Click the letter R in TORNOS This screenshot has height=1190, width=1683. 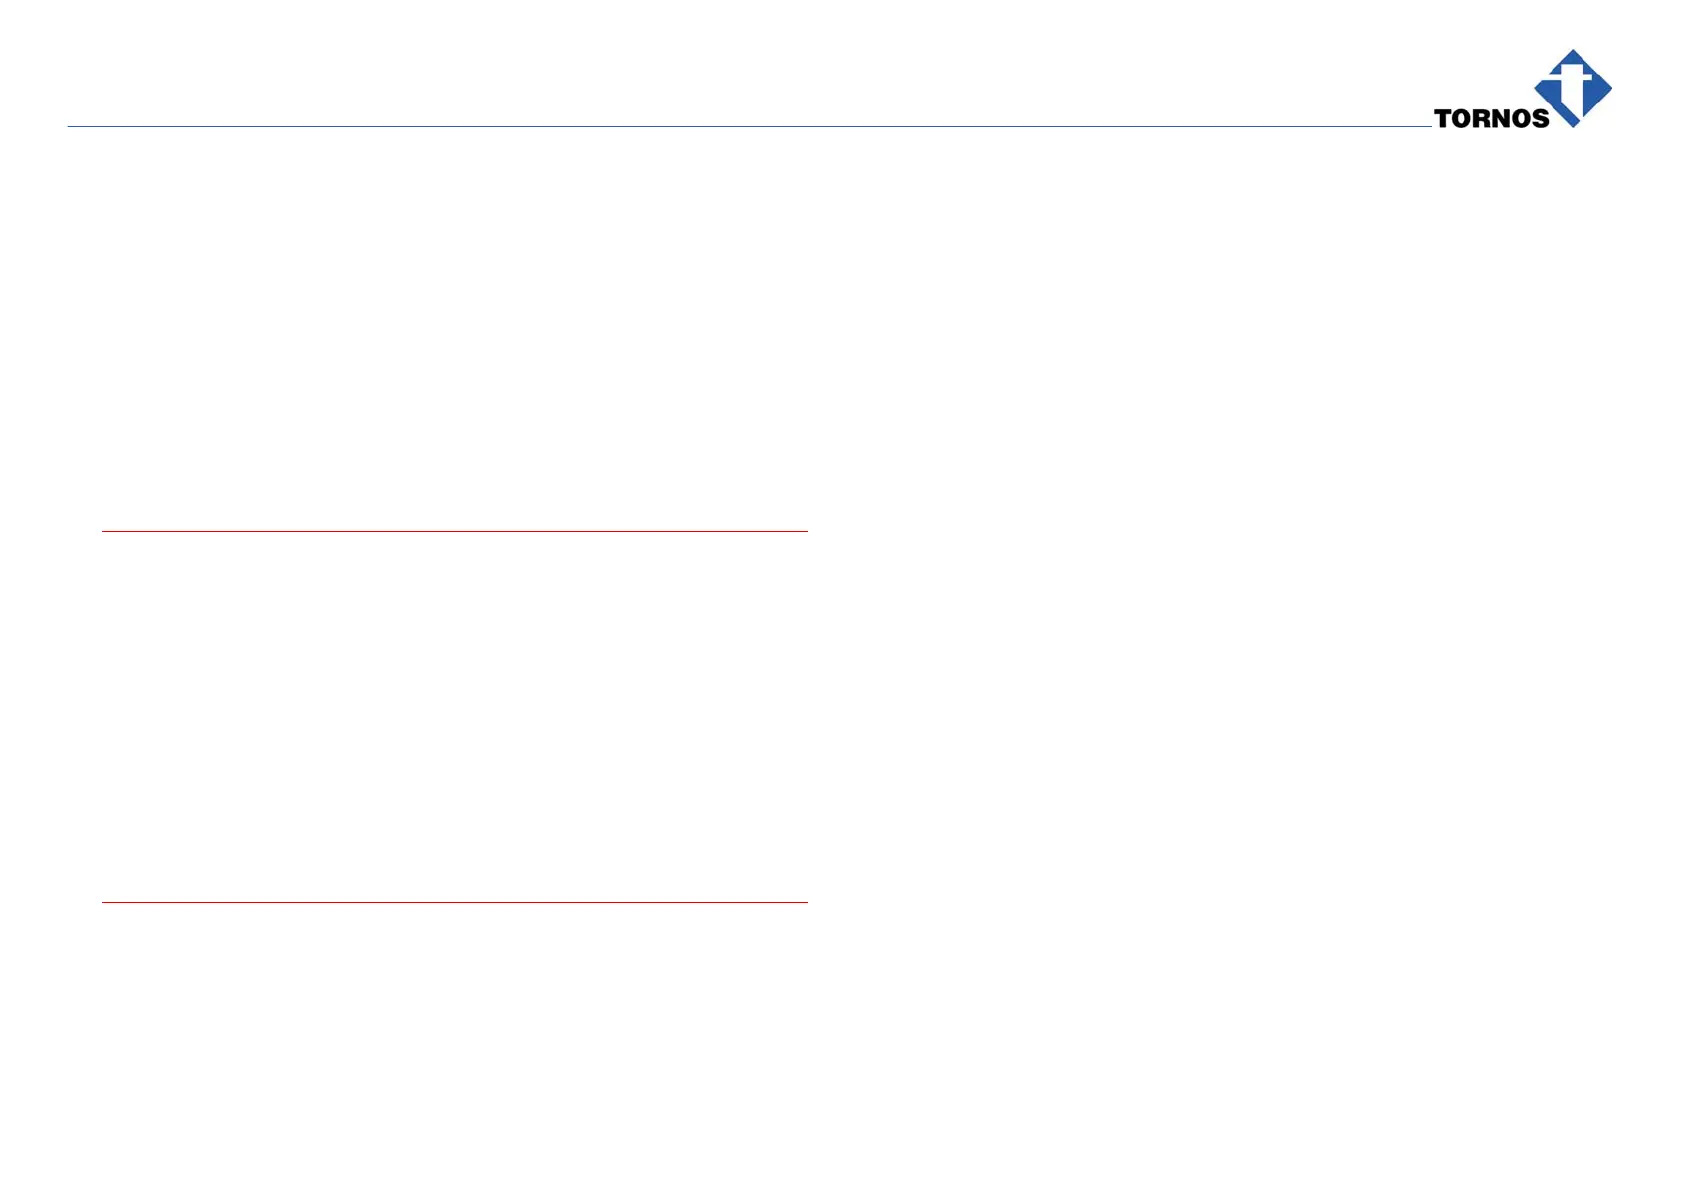tap(1482, 118)
